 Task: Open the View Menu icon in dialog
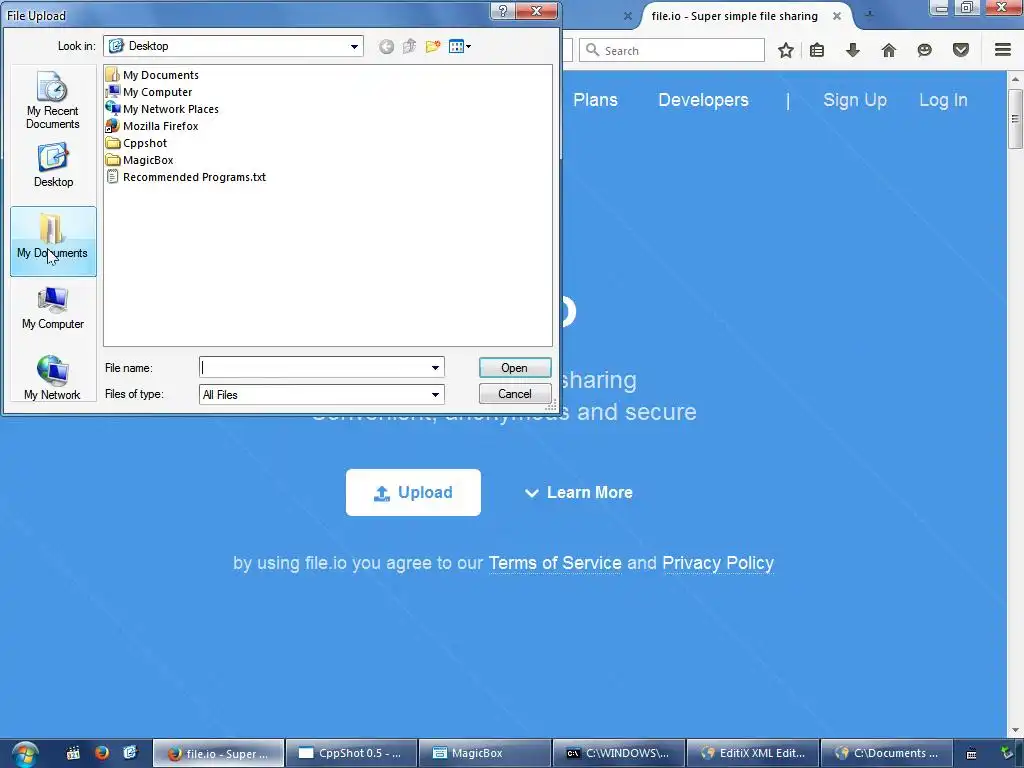coord(460,46)
